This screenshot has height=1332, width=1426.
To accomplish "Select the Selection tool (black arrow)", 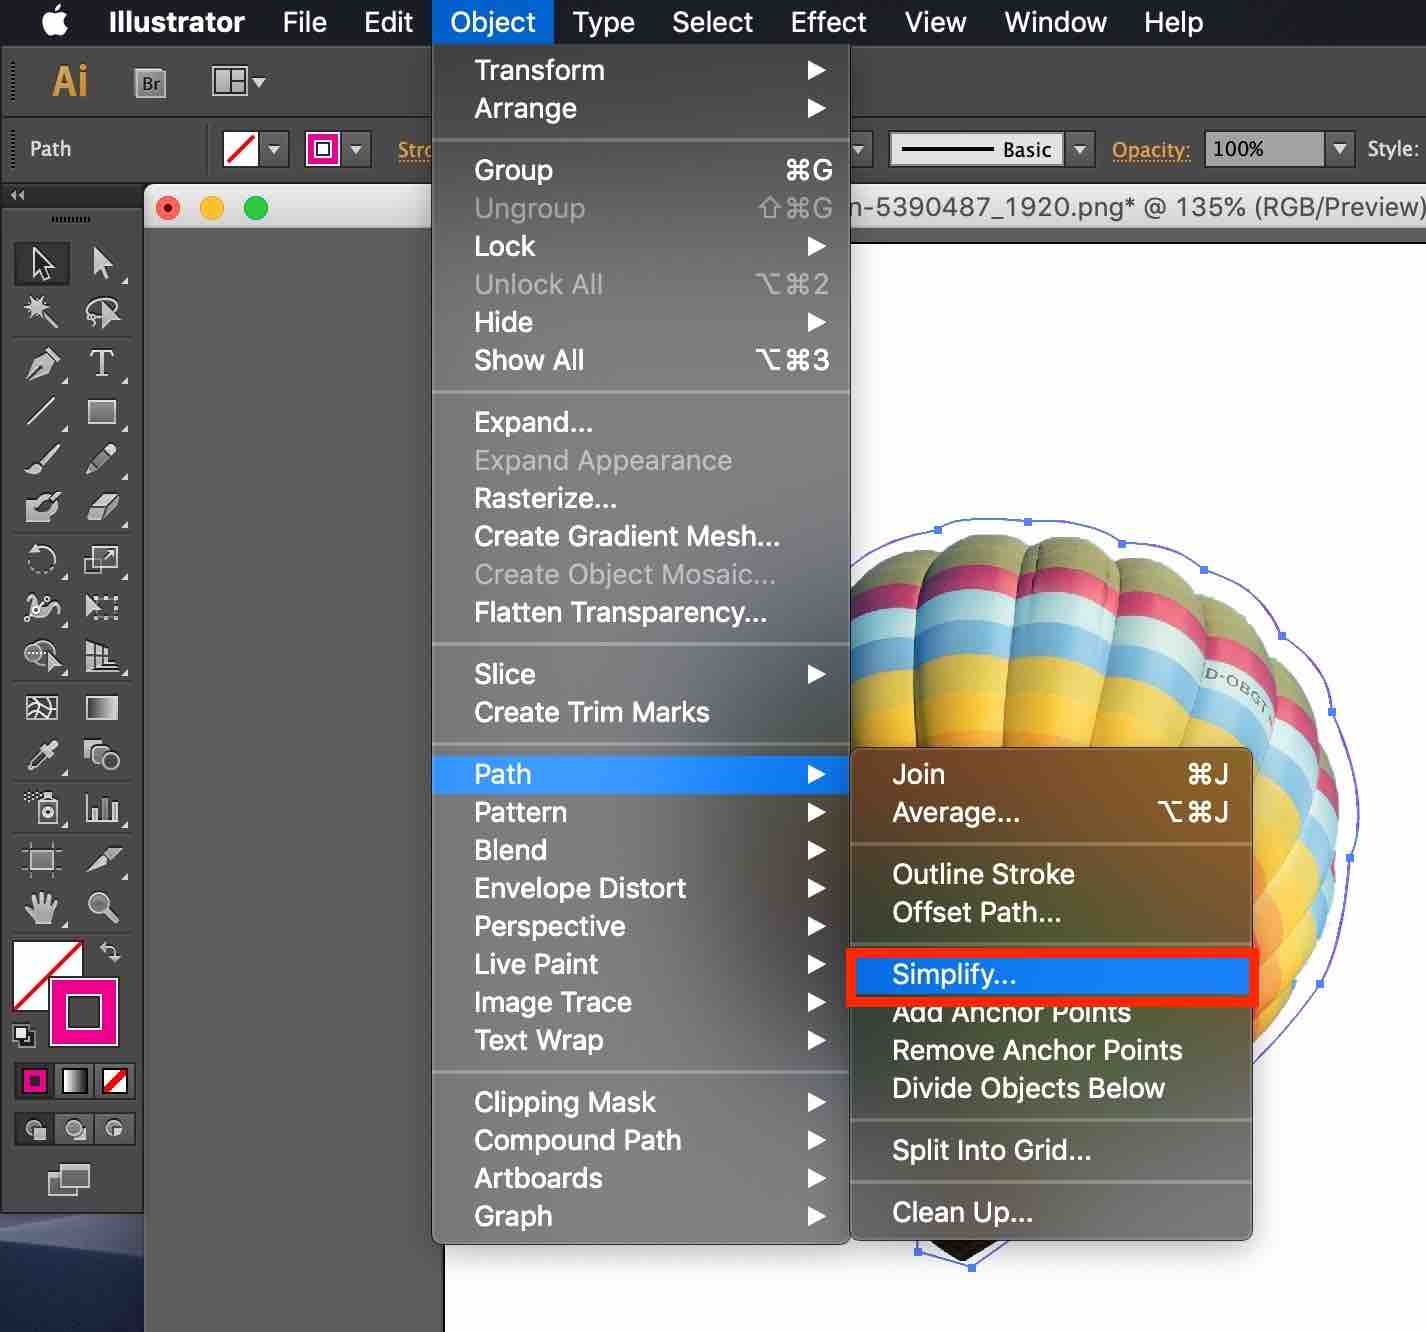I will coord(42,263).
